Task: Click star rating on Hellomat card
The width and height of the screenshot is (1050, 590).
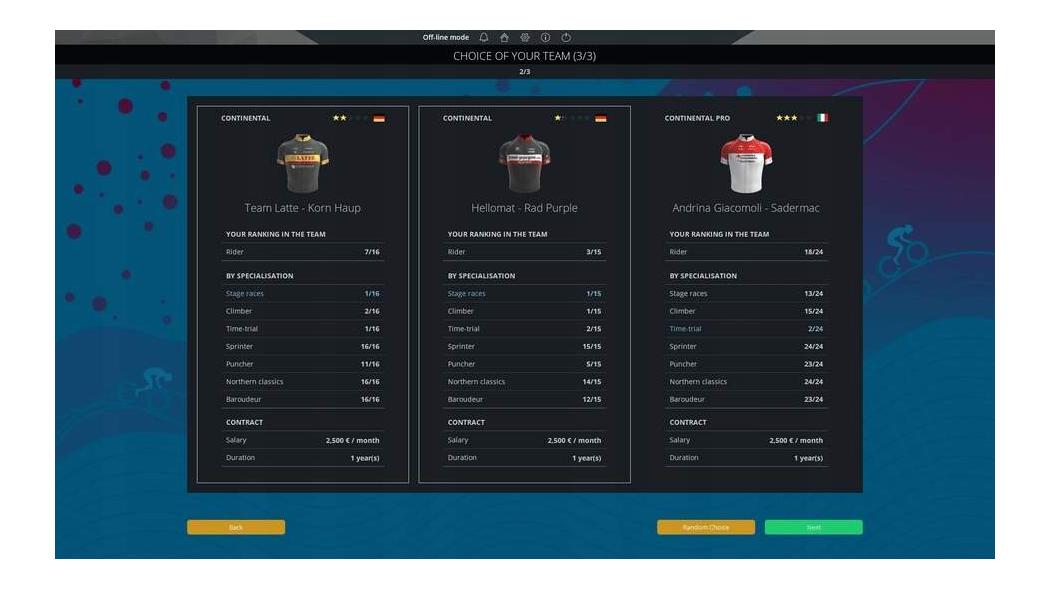Action: click(572, 118)
